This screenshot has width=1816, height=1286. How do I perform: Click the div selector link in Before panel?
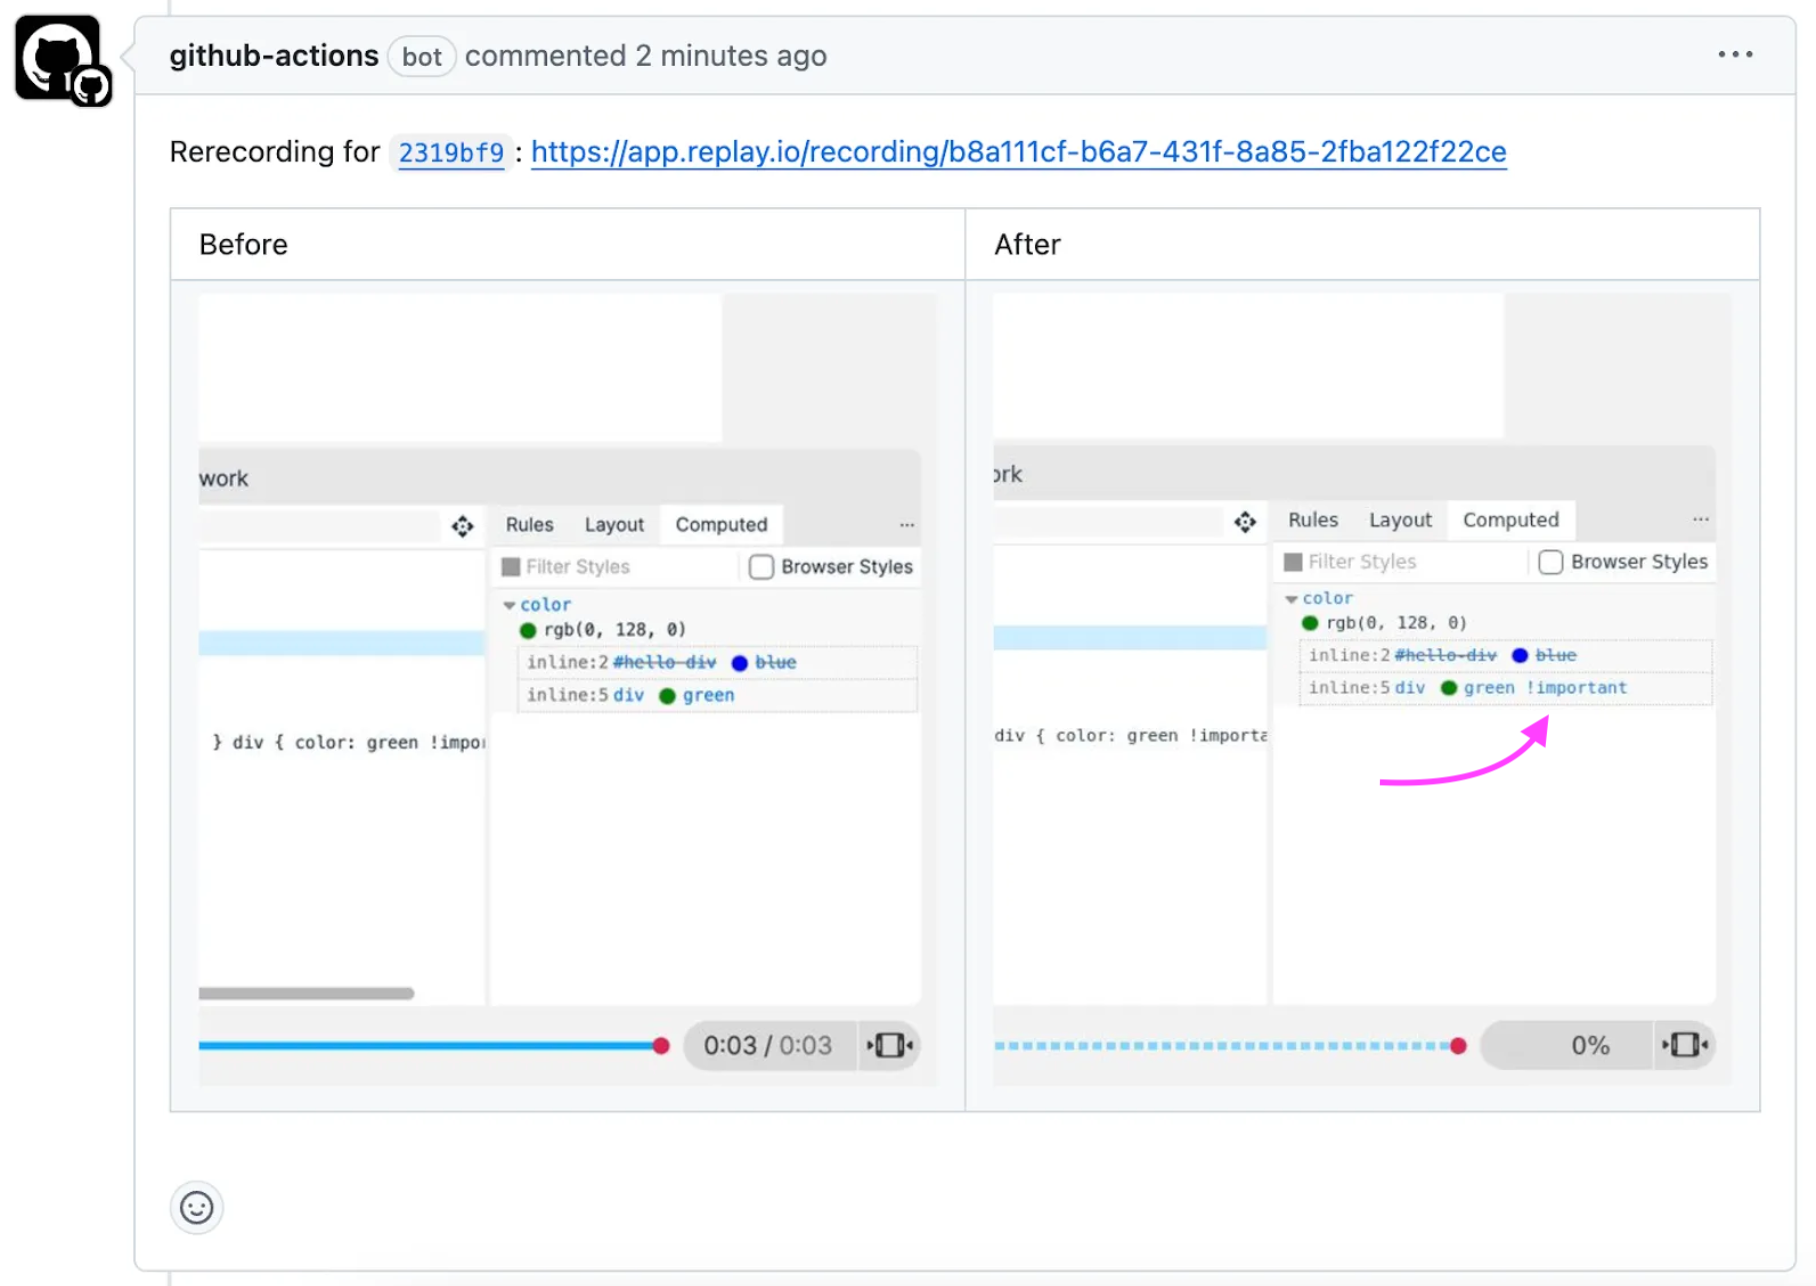628,695
